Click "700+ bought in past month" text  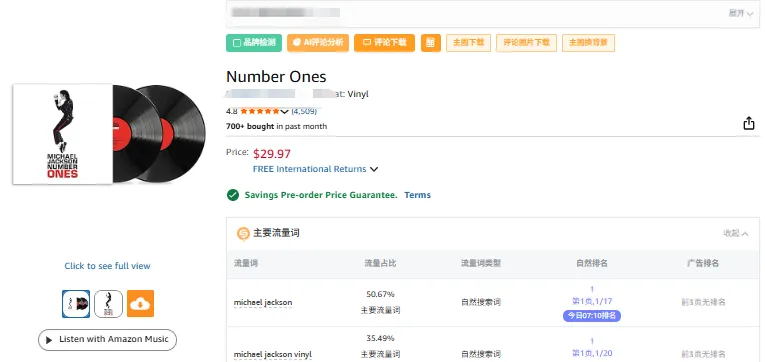coord(276,126)
